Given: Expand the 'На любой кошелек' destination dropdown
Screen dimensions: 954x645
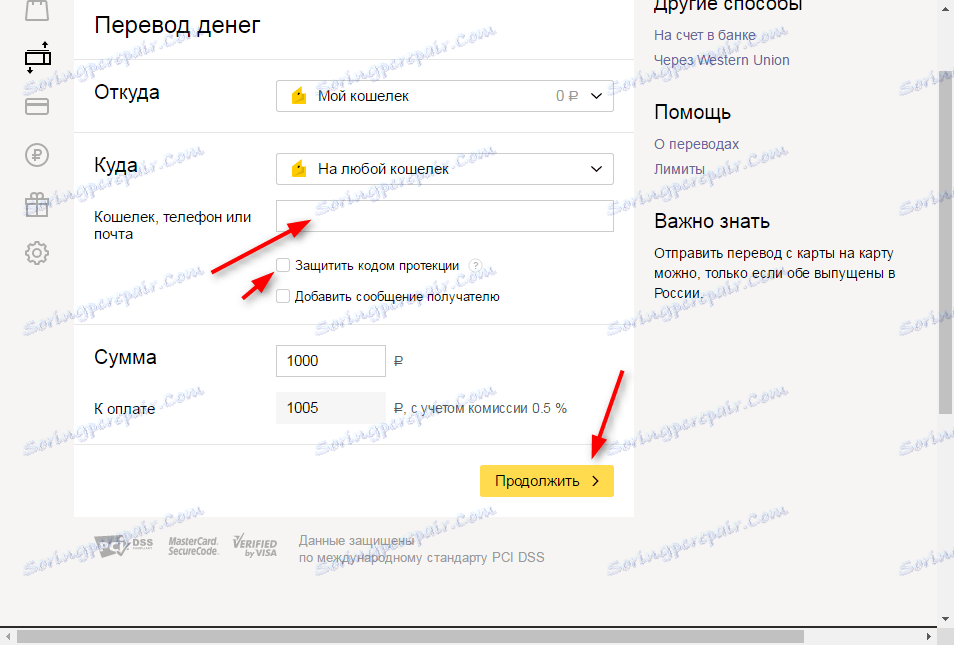Looking at the screenshot, I should click(x=445, y=169).
